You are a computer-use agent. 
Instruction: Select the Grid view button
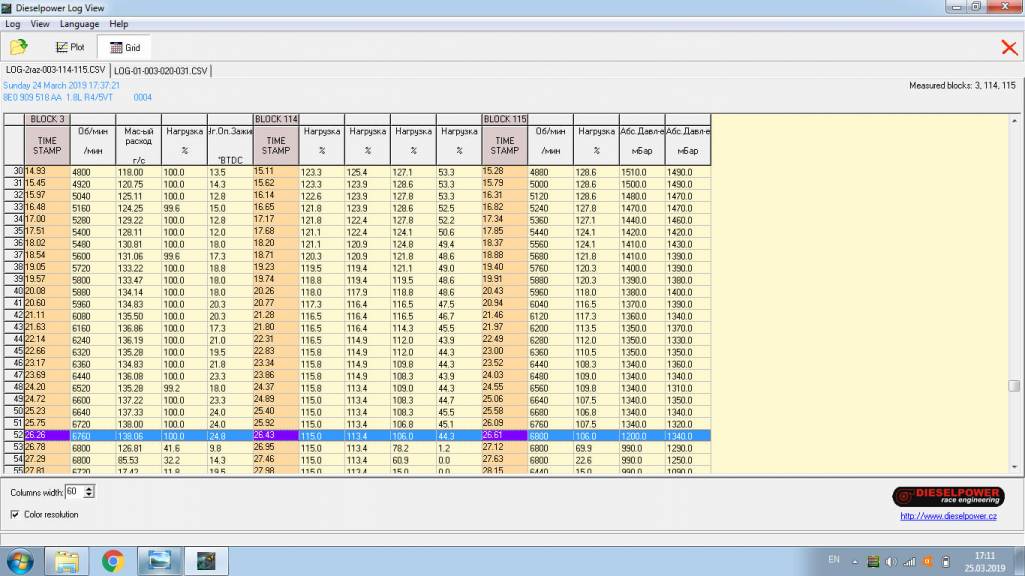pos(124,47)
